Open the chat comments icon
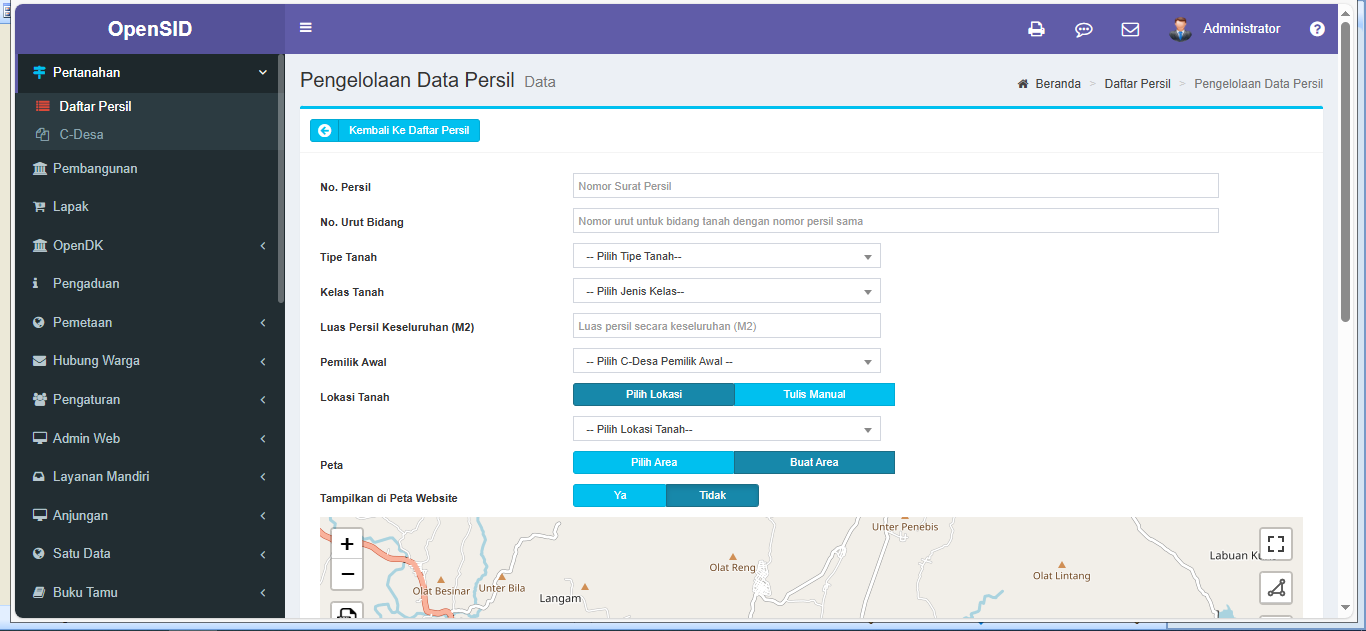Screen dimensions: 1366x631 [1083, 29]
